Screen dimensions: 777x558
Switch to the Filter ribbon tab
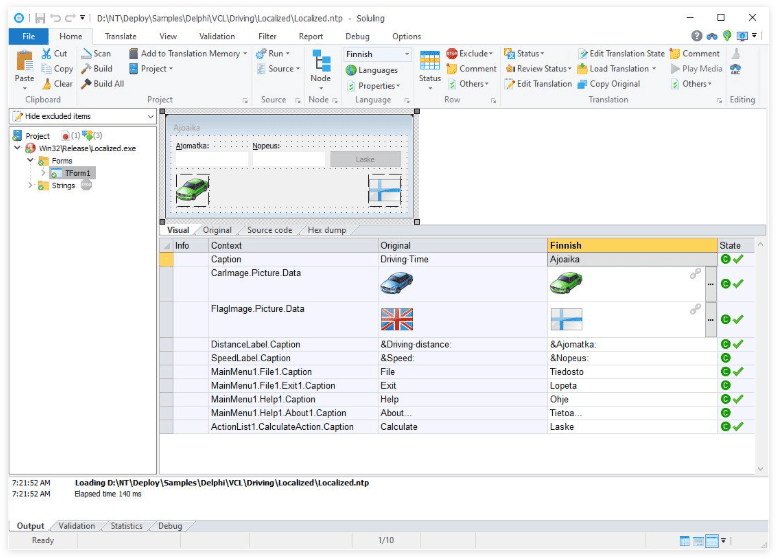[267, 36]
